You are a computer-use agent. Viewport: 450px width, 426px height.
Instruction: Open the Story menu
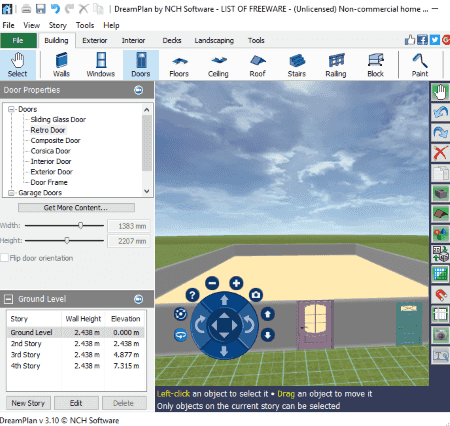click(58, 25)
